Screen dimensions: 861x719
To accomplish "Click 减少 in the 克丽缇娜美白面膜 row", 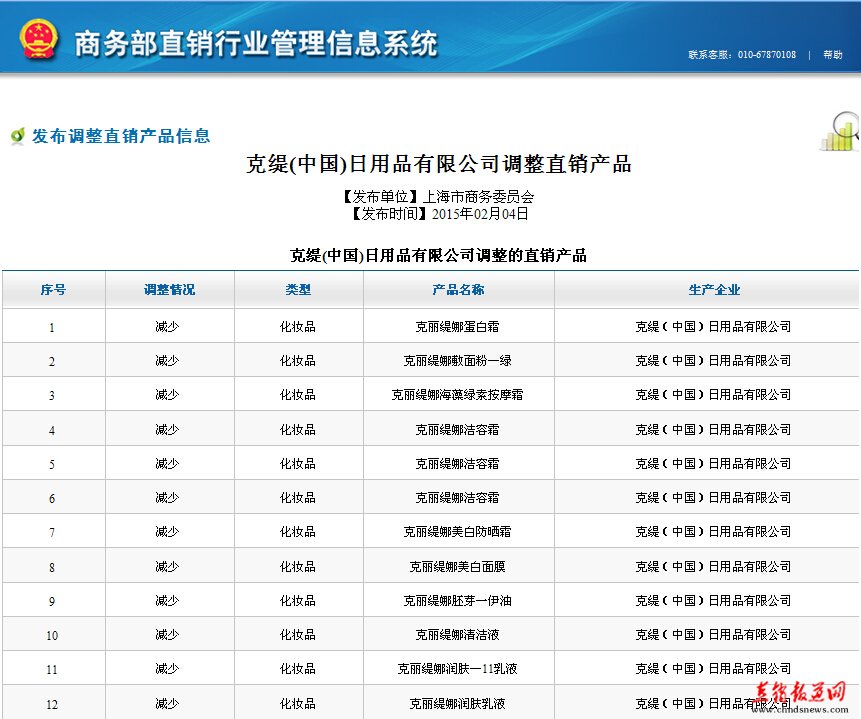I will [167, 566].
